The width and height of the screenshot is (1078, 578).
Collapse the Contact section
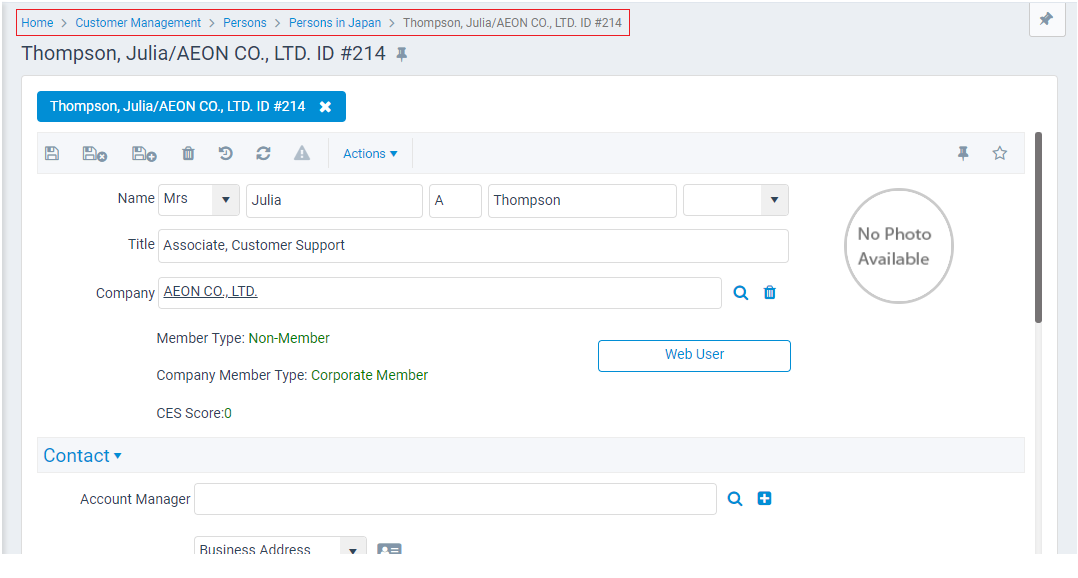(x=82, y=456)
